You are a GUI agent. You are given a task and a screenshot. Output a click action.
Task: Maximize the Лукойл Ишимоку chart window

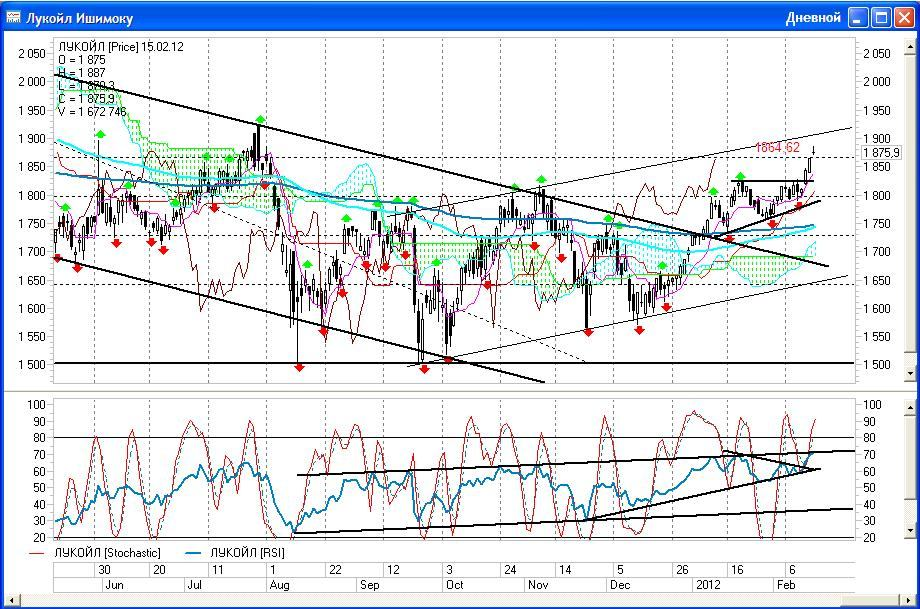[x=881, y=18]
